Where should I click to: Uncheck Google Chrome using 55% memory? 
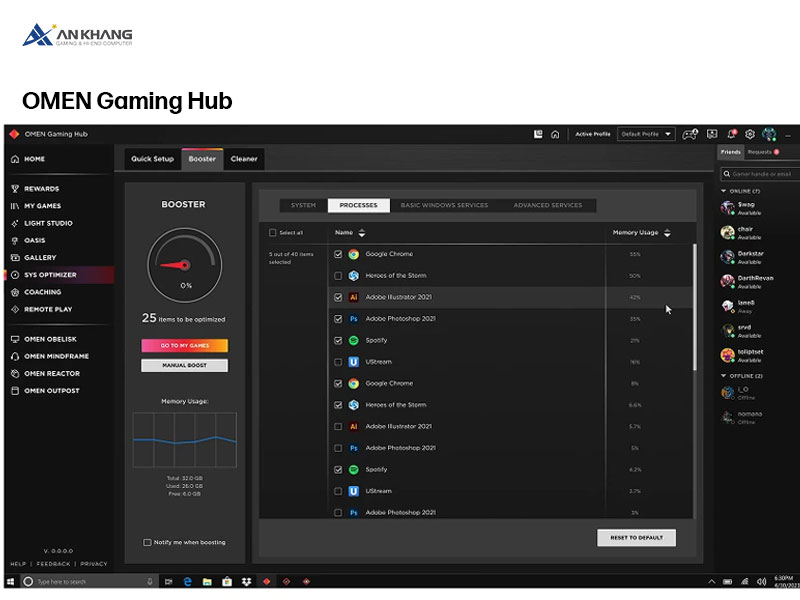[338, 254]
